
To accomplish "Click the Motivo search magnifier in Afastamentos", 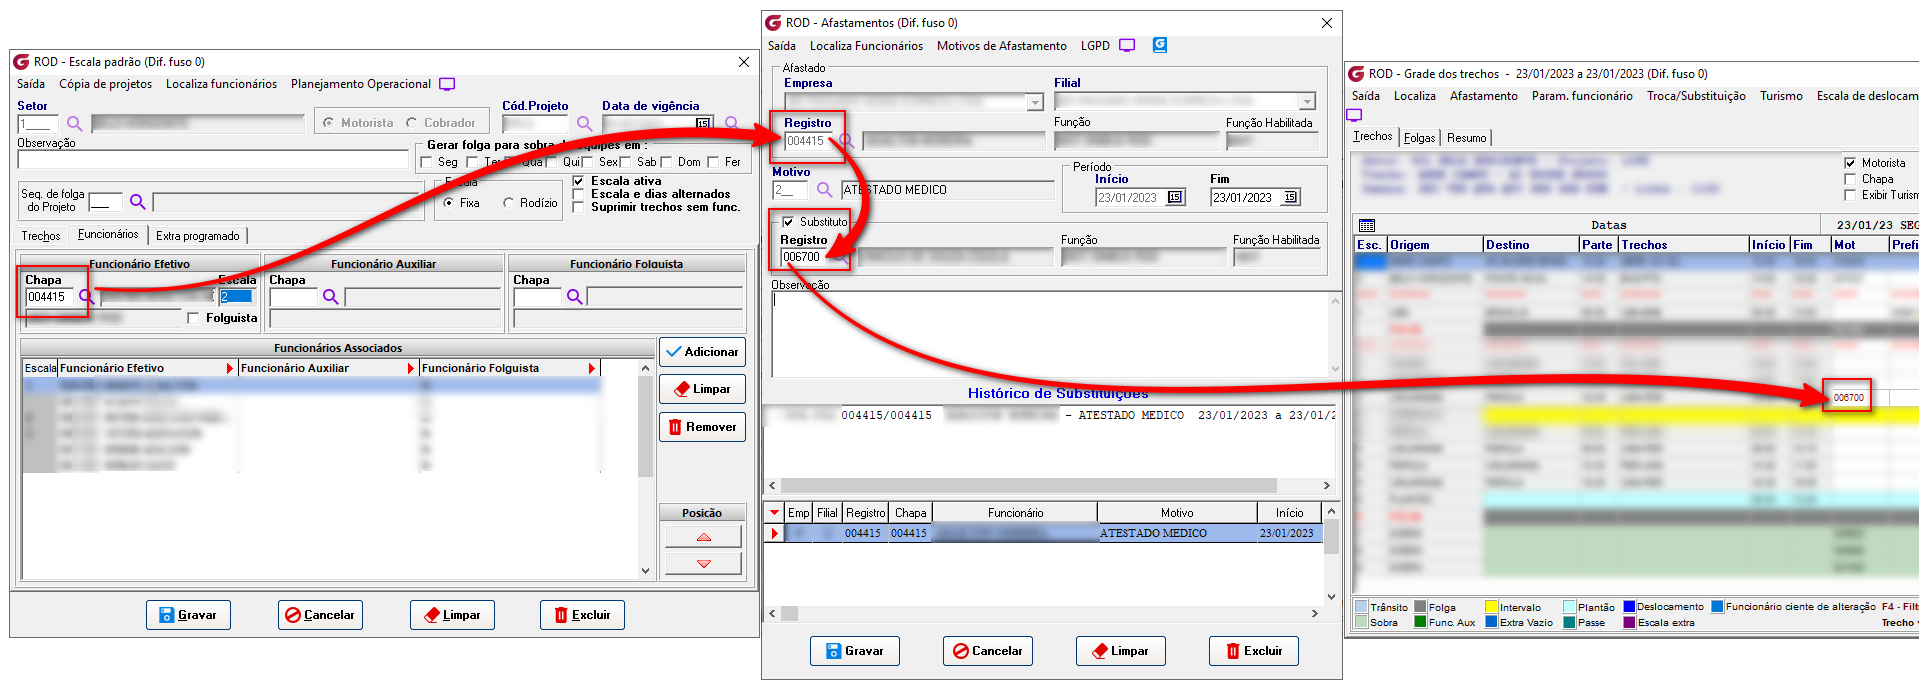I will click(x=824, y=190).
